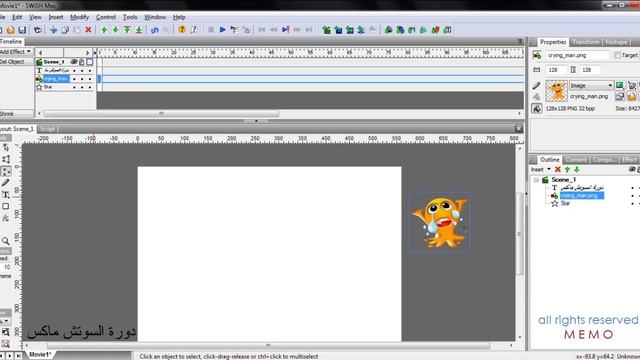Click the red Delete X in Outline panel

click(x=558, y=169)
